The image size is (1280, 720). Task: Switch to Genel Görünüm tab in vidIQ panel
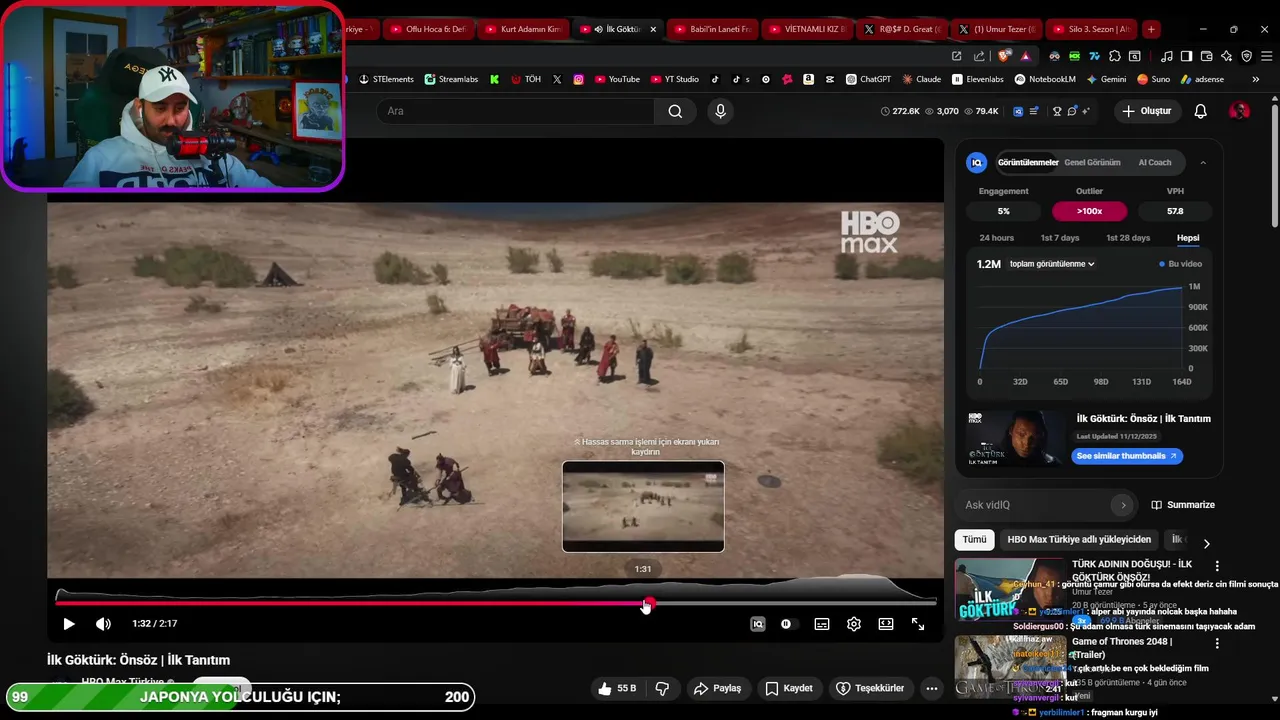[x=1092, y=162]
